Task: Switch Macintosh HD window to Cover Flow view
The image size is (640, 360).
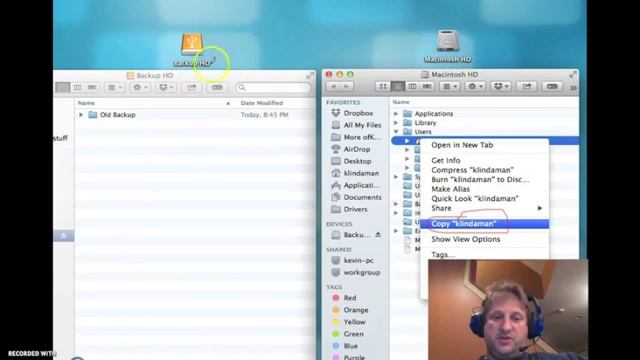Action: pyautogui.click(x=427, y=87)
